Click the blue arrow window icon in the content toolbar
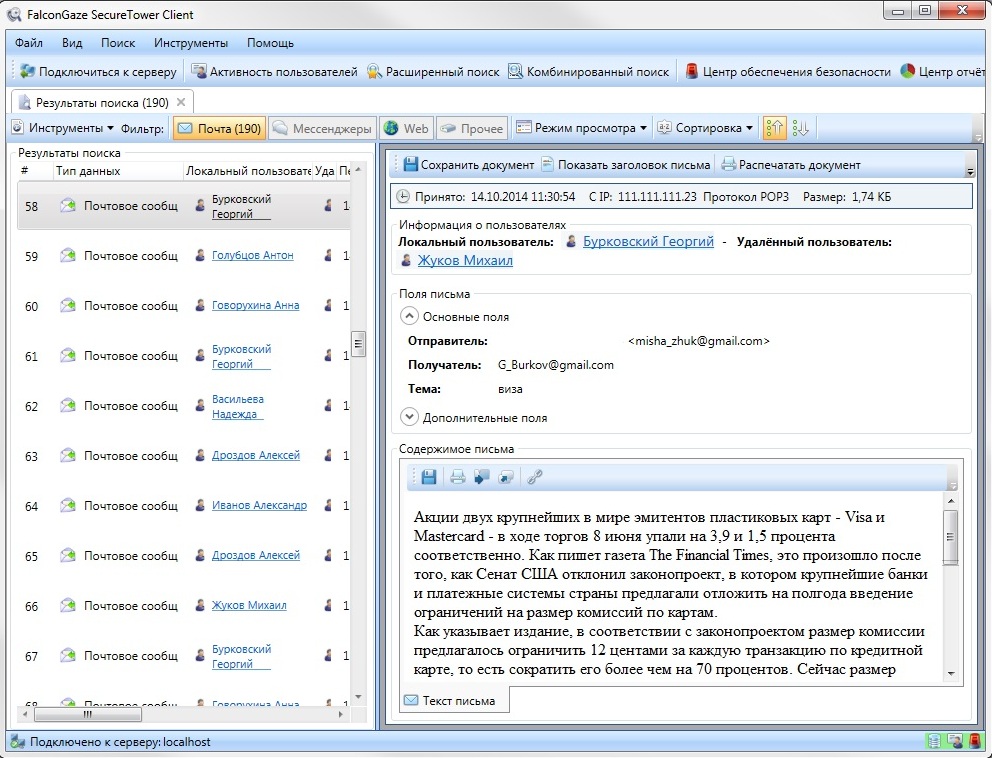992x758 pixels. pyautogui.click(x=481, y=477)
